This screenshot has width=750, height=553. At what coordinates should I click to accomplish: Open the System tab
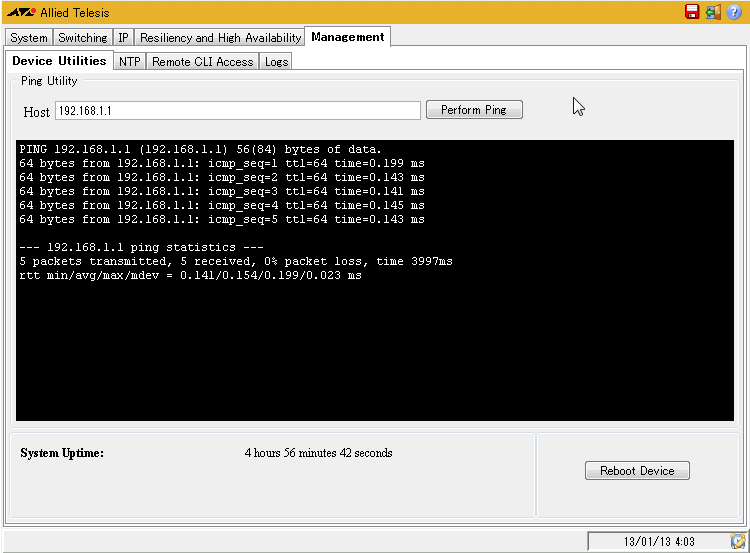click(x=29, y=37)
